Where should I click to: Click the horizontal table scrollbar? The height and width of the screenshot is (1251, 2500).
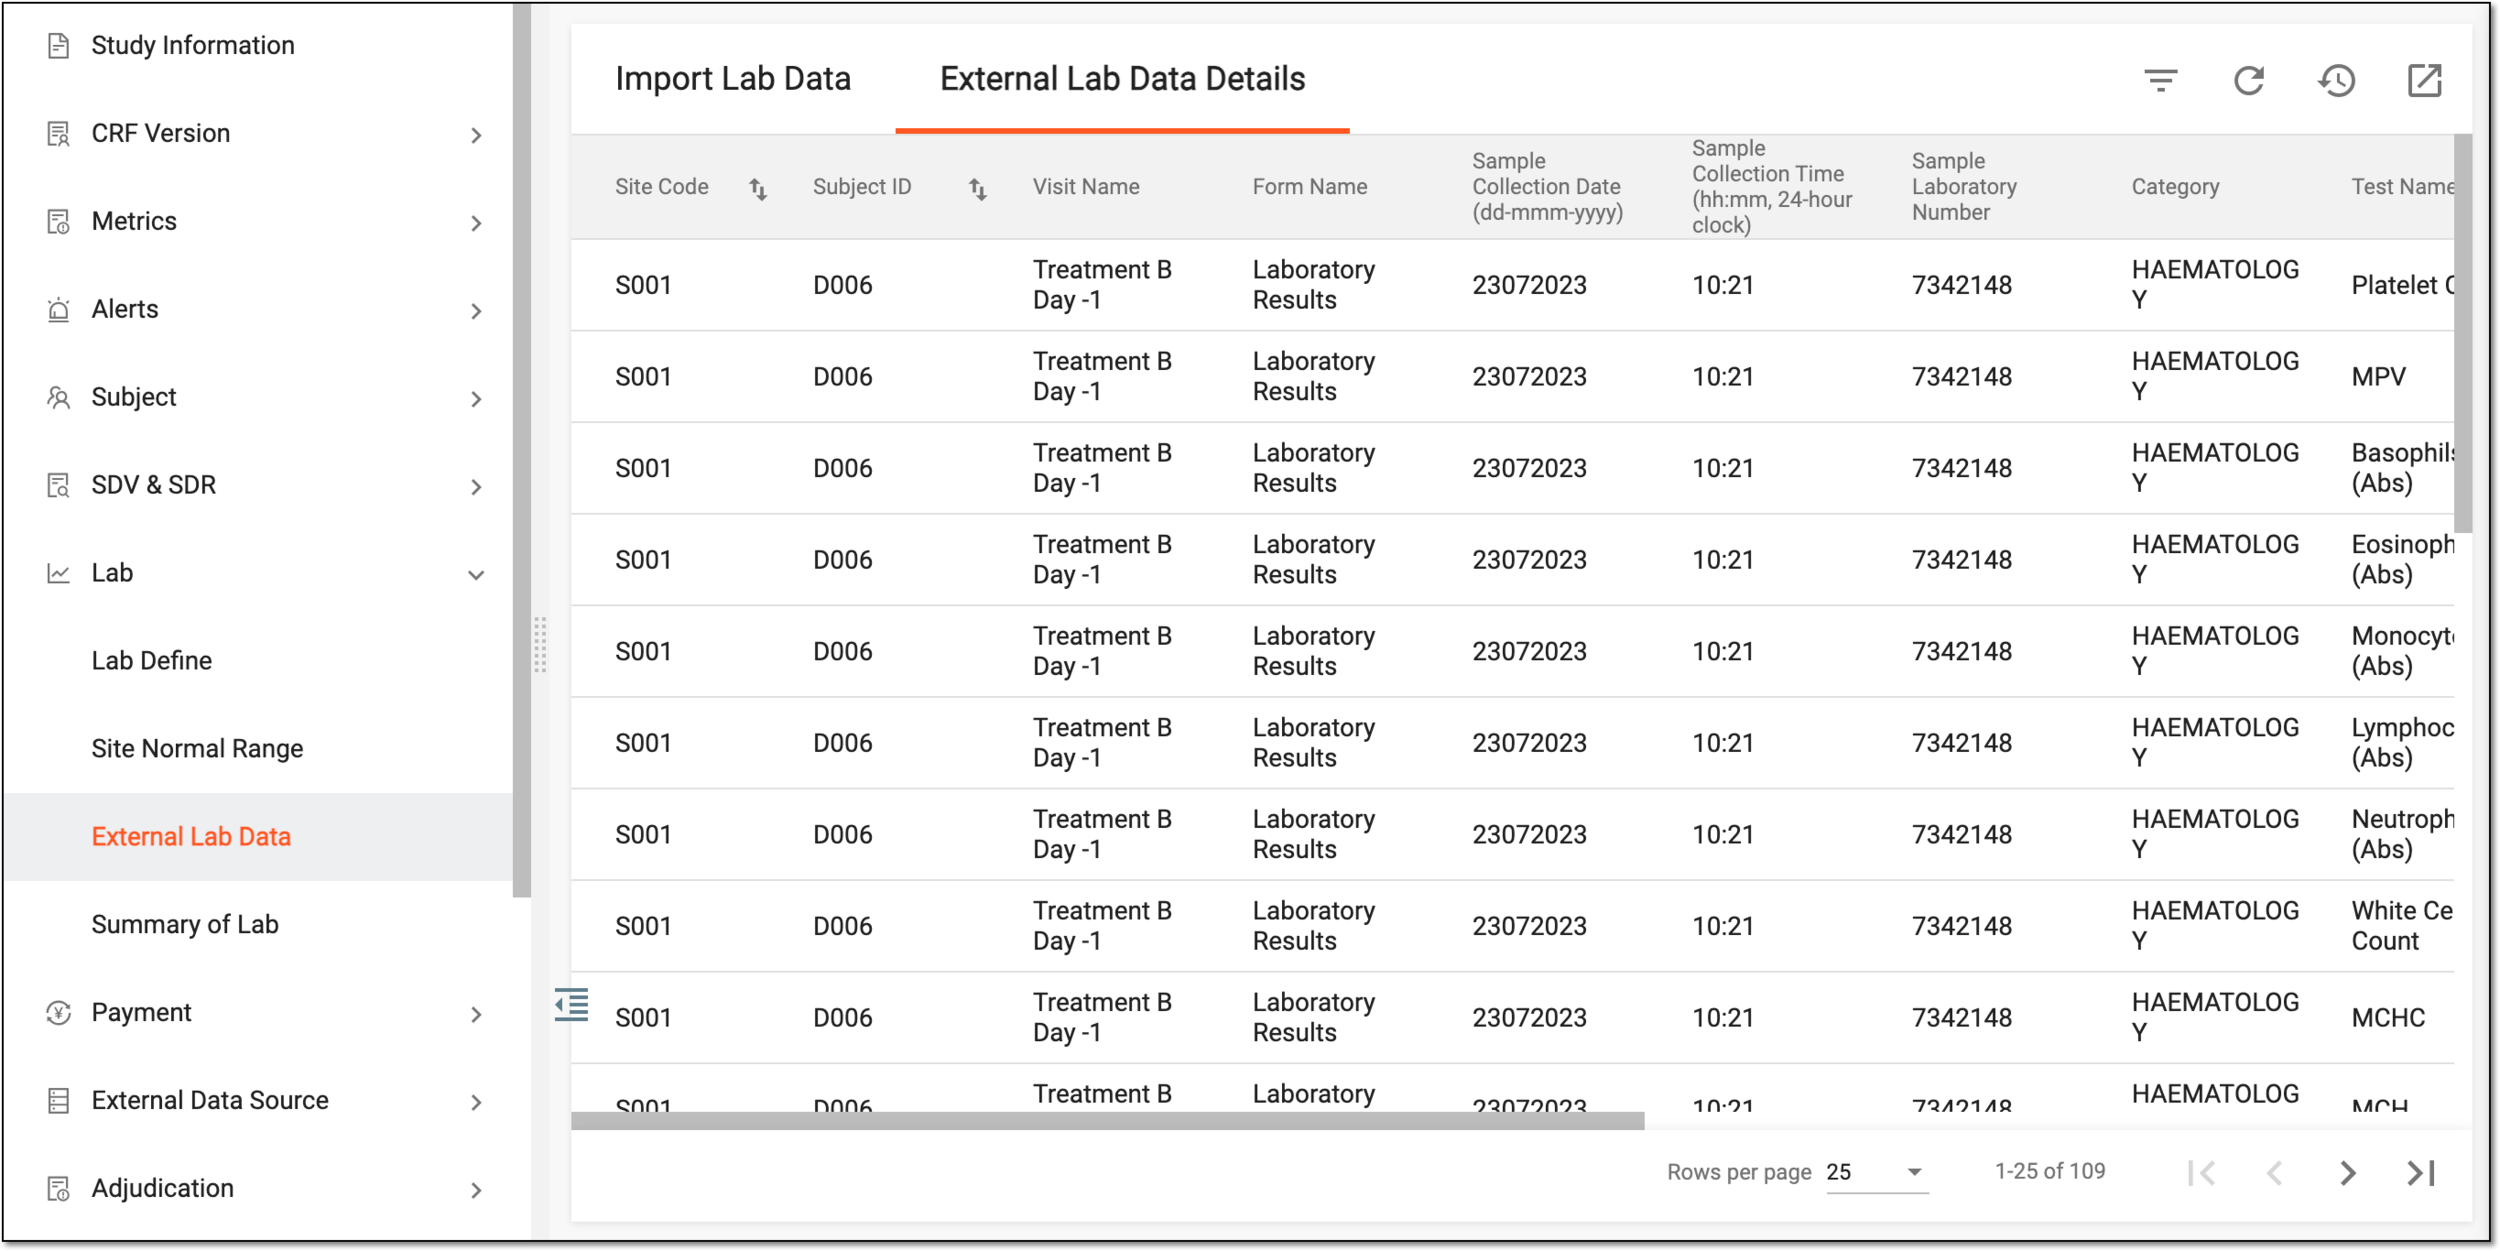pyautogui.click(x=1107, y=1121)
